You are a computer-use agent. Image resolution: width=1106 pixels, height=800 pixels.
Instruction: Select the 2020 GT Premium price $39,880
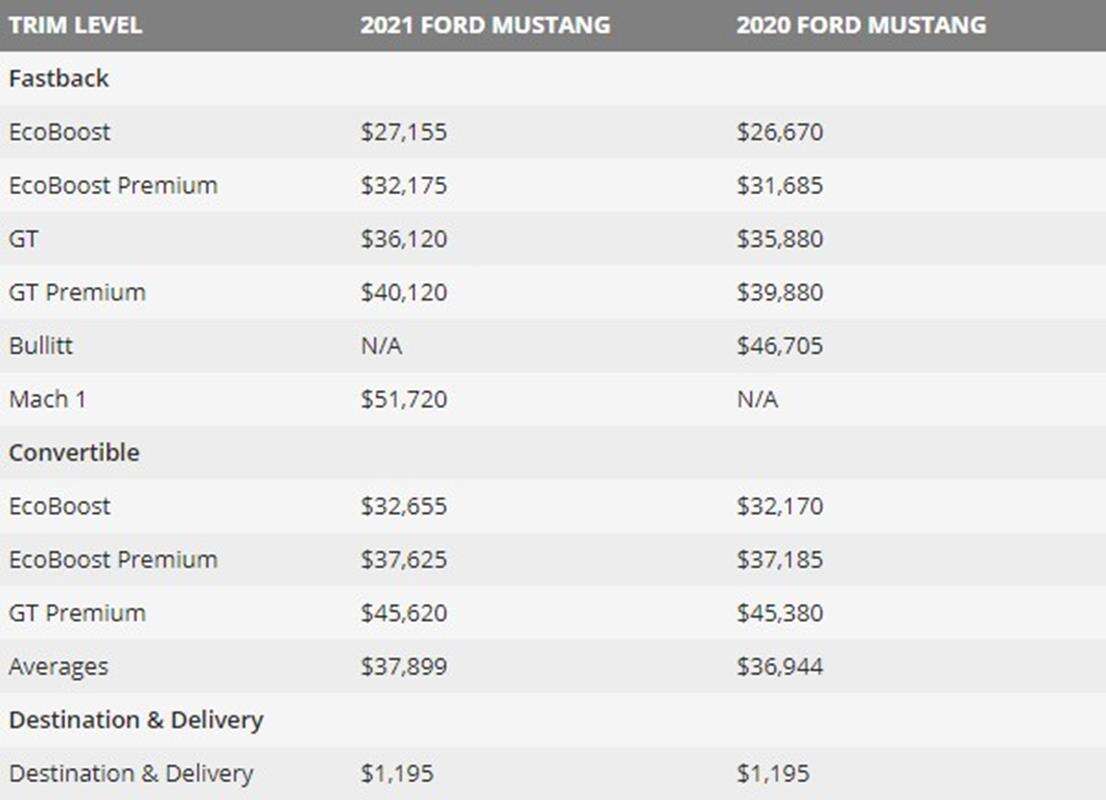pos(780,292)
